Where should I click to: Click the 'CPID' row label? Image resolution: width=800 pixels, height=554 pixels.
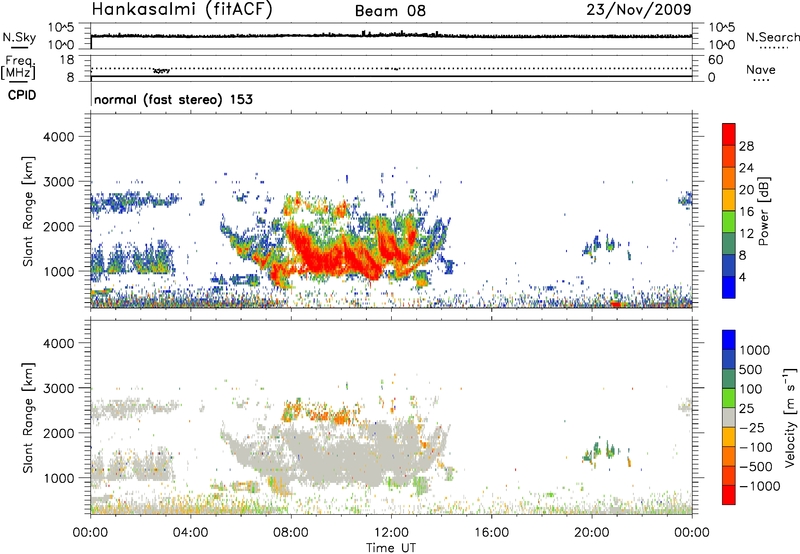[x=22, y=95]
